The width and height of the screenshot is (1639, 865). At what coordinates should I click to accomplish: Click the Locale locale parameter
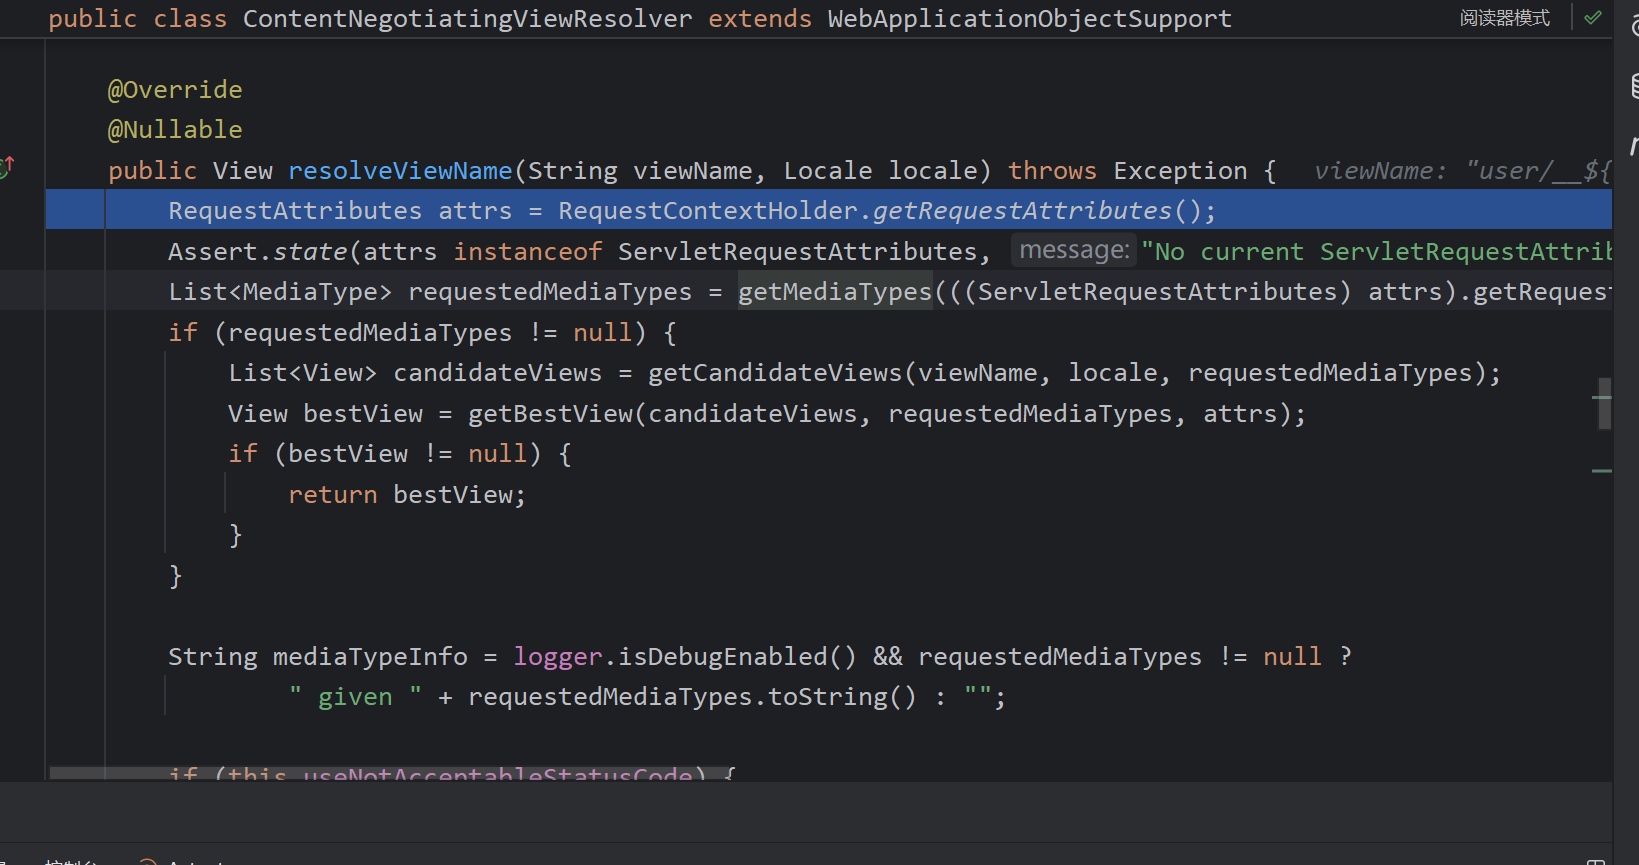point(880,171)
